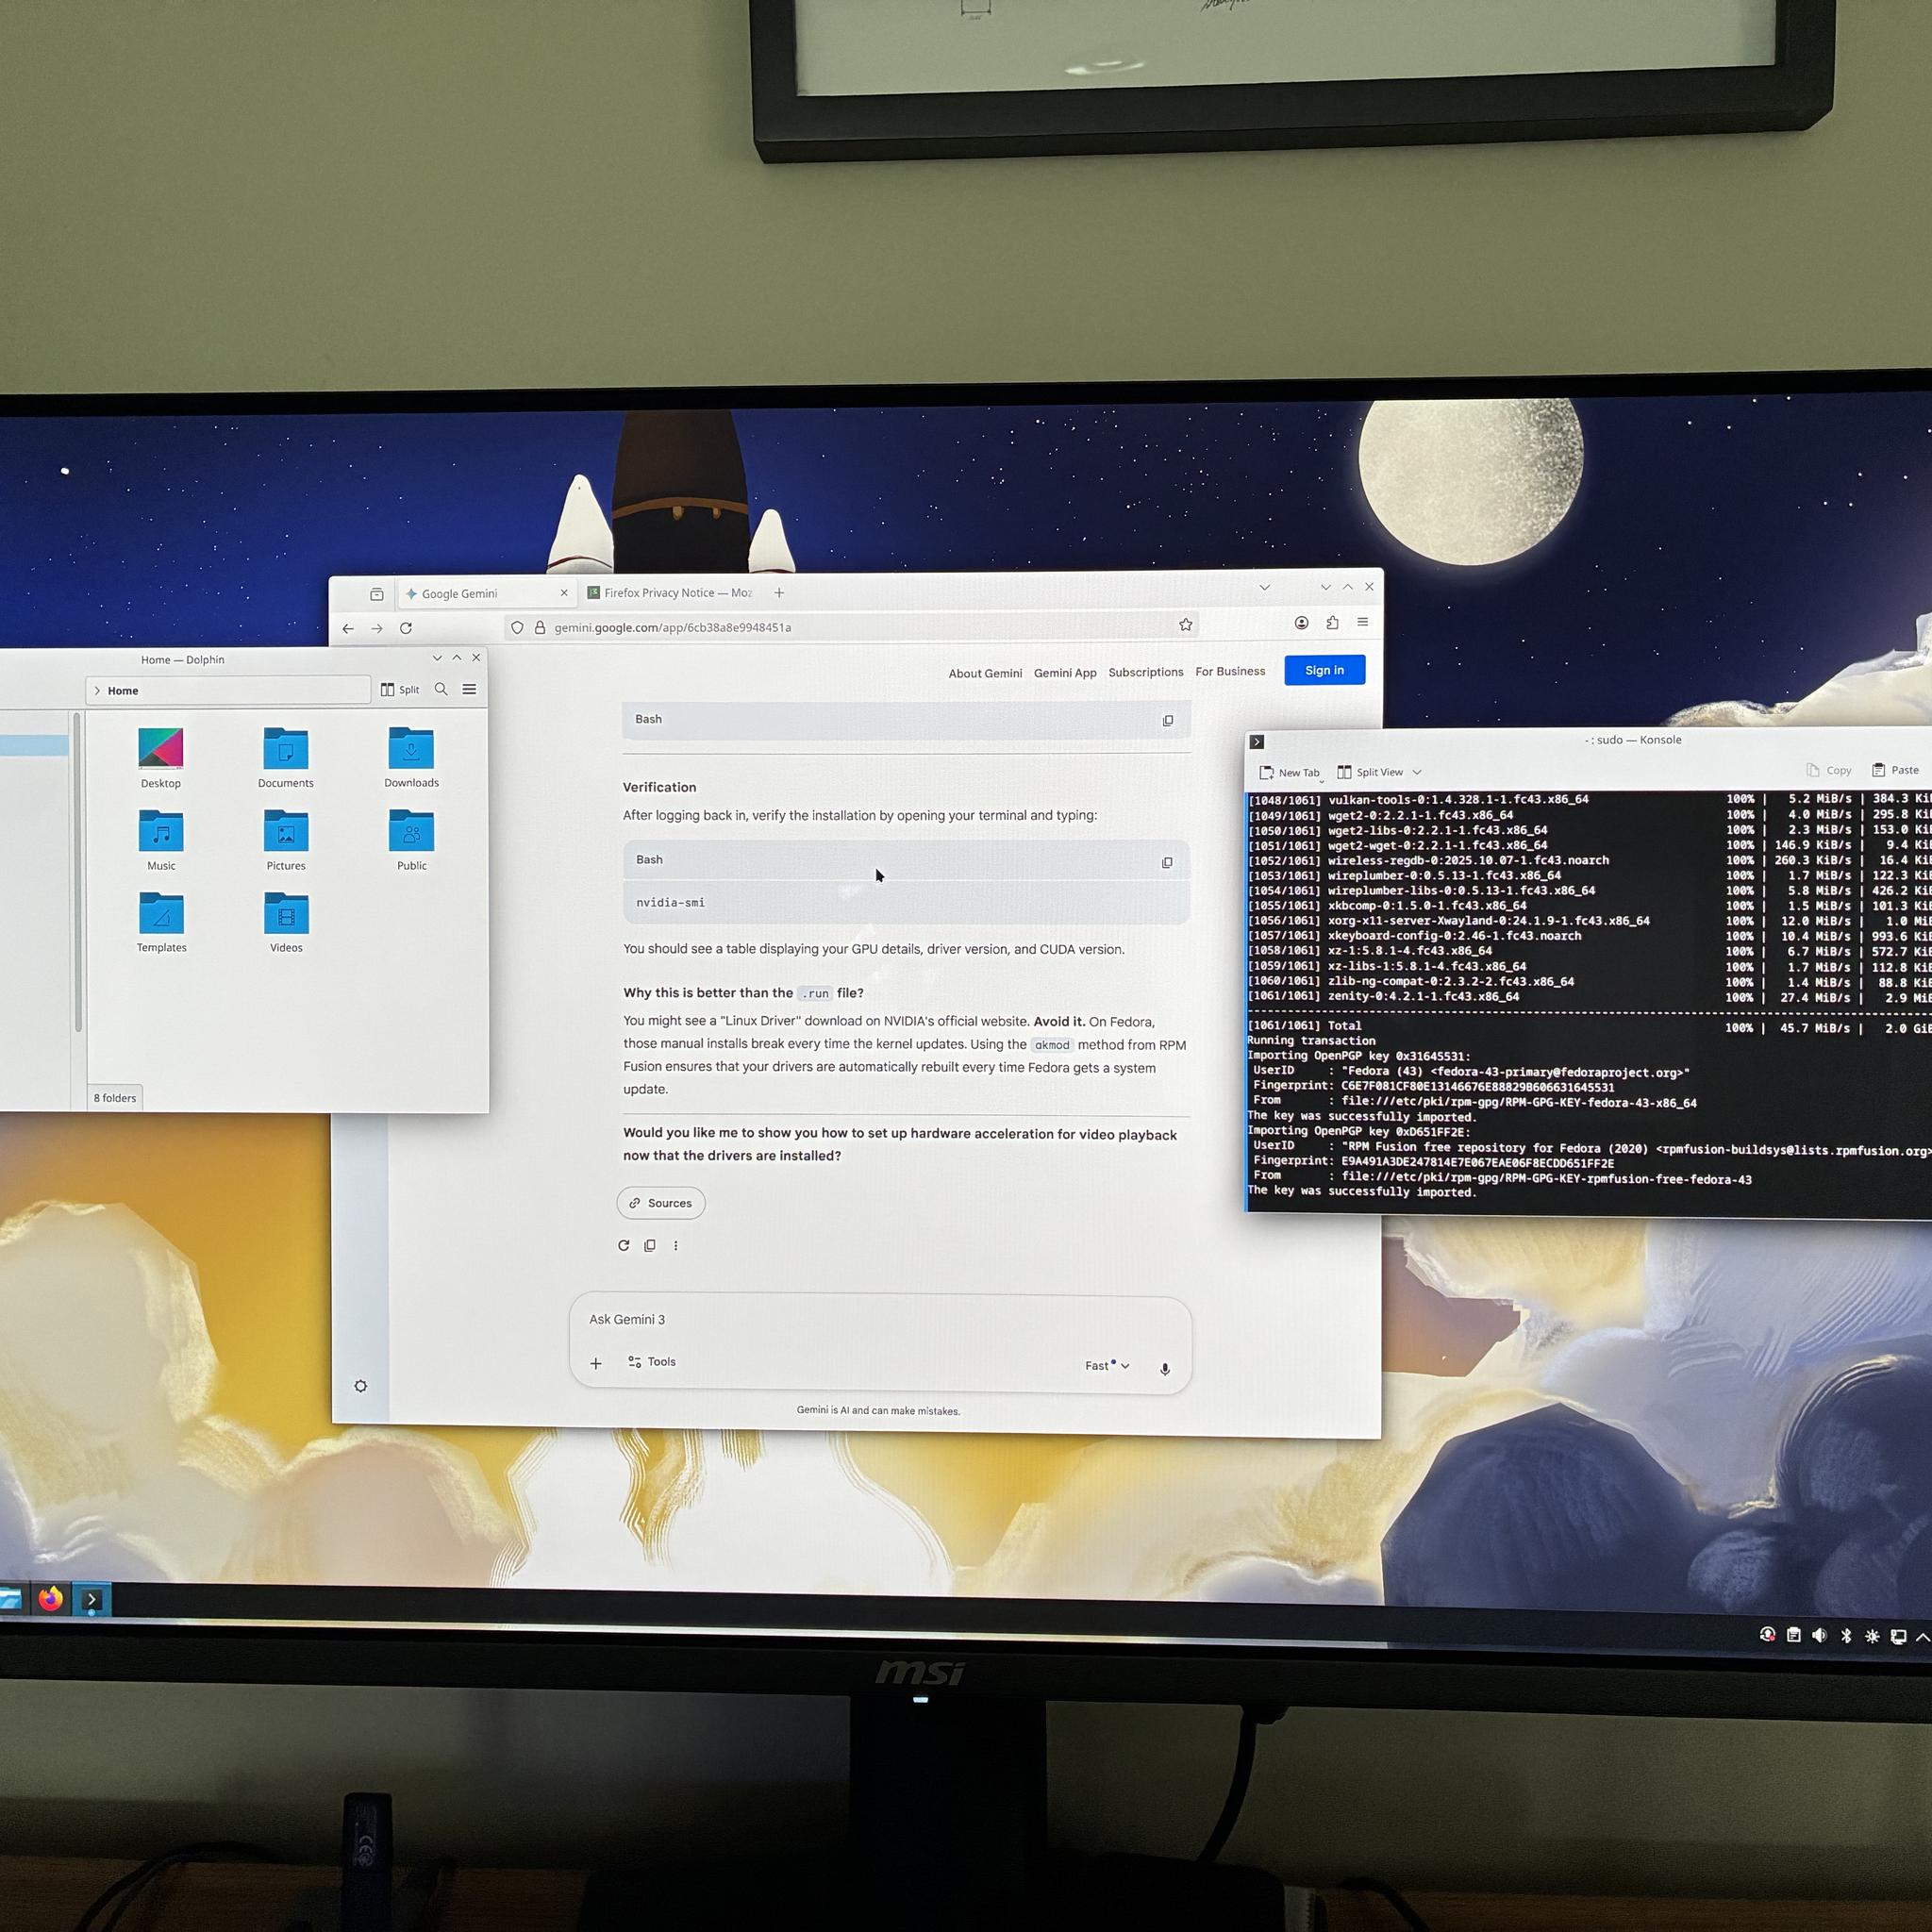Open the Dolphin search icon
This screenshot has height=1932, width=1932.
(441, 689)
